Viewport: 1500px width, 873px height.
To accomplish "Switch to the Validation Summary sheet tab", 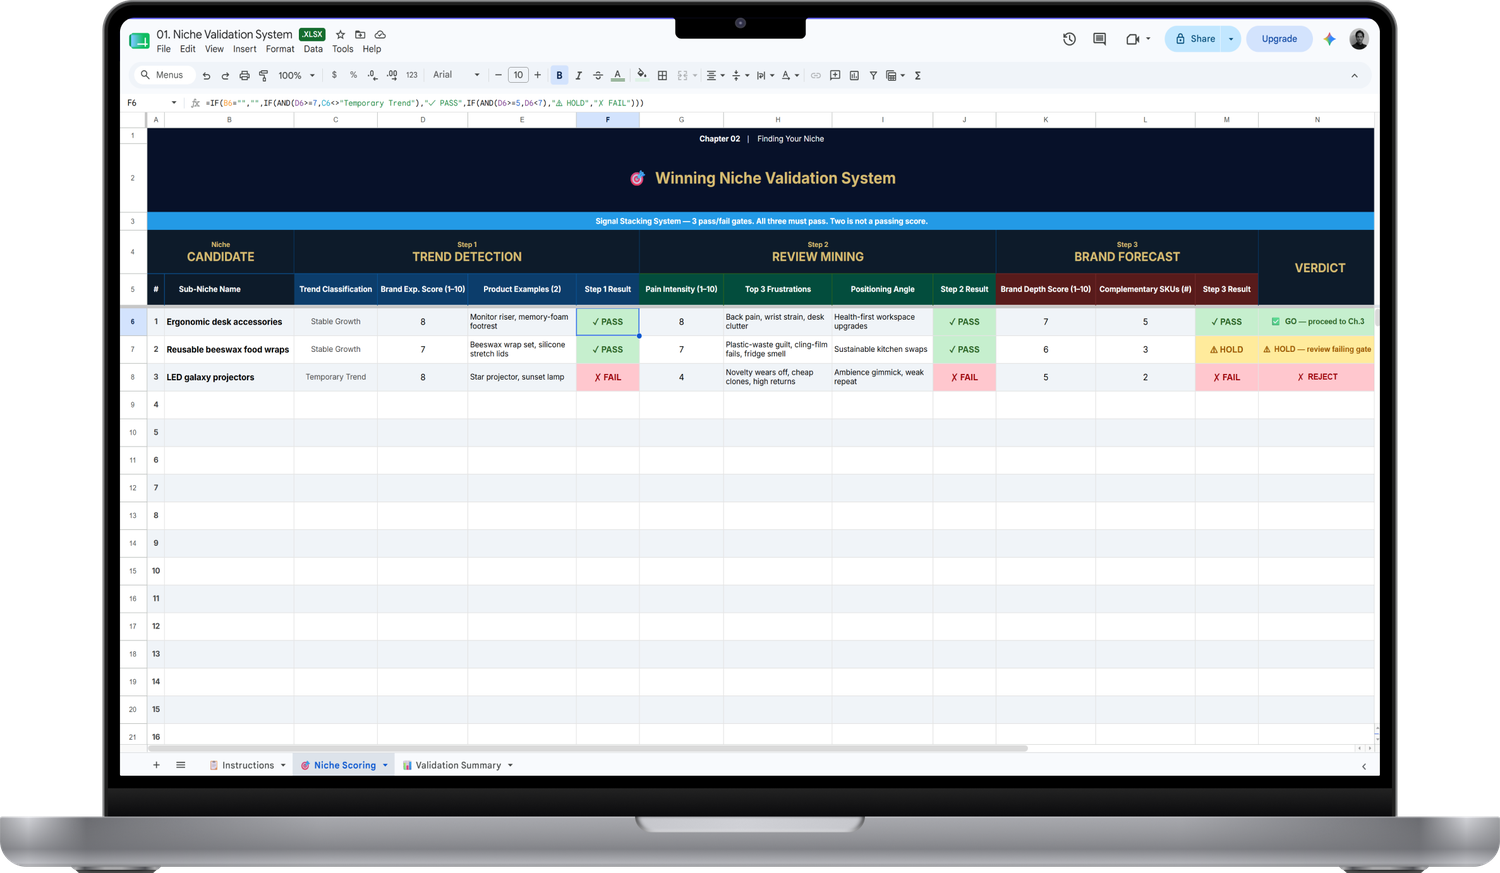I will pyautogui.click(x=458, y=765).
